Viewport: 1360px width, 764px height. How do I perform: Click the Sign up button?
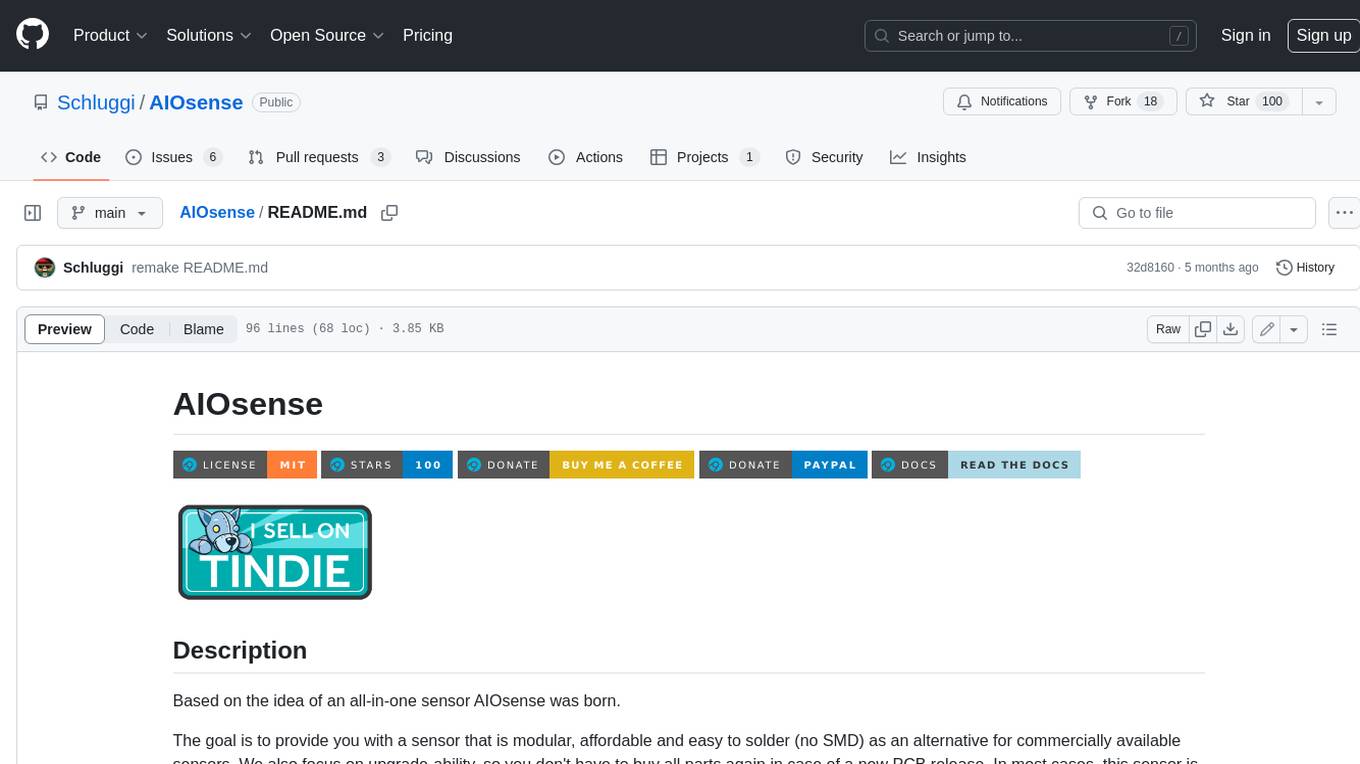pos(1323,35)
